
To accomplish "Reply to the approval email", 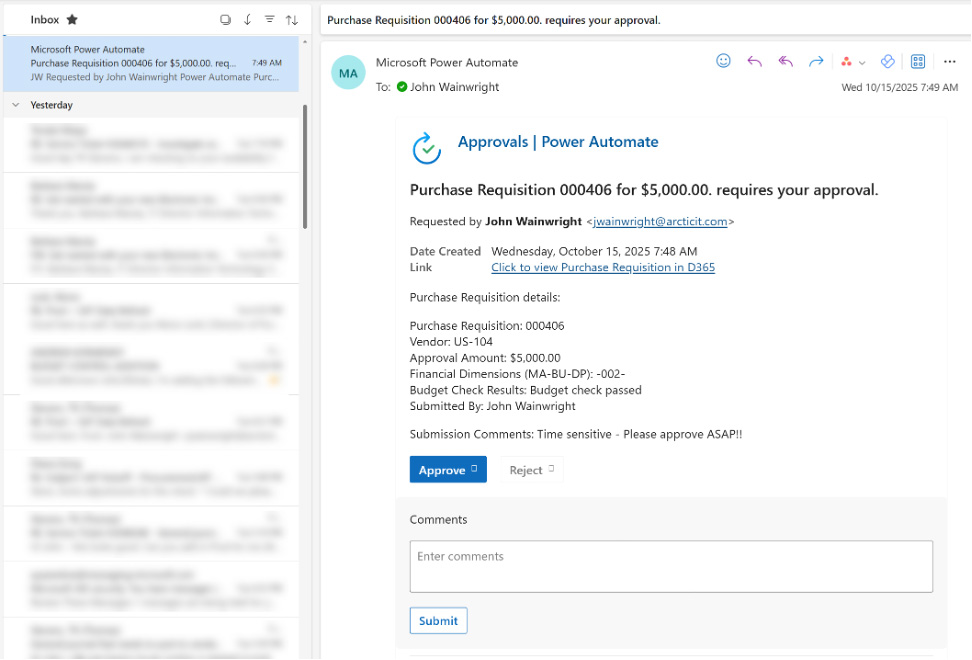I will (754, 61).
